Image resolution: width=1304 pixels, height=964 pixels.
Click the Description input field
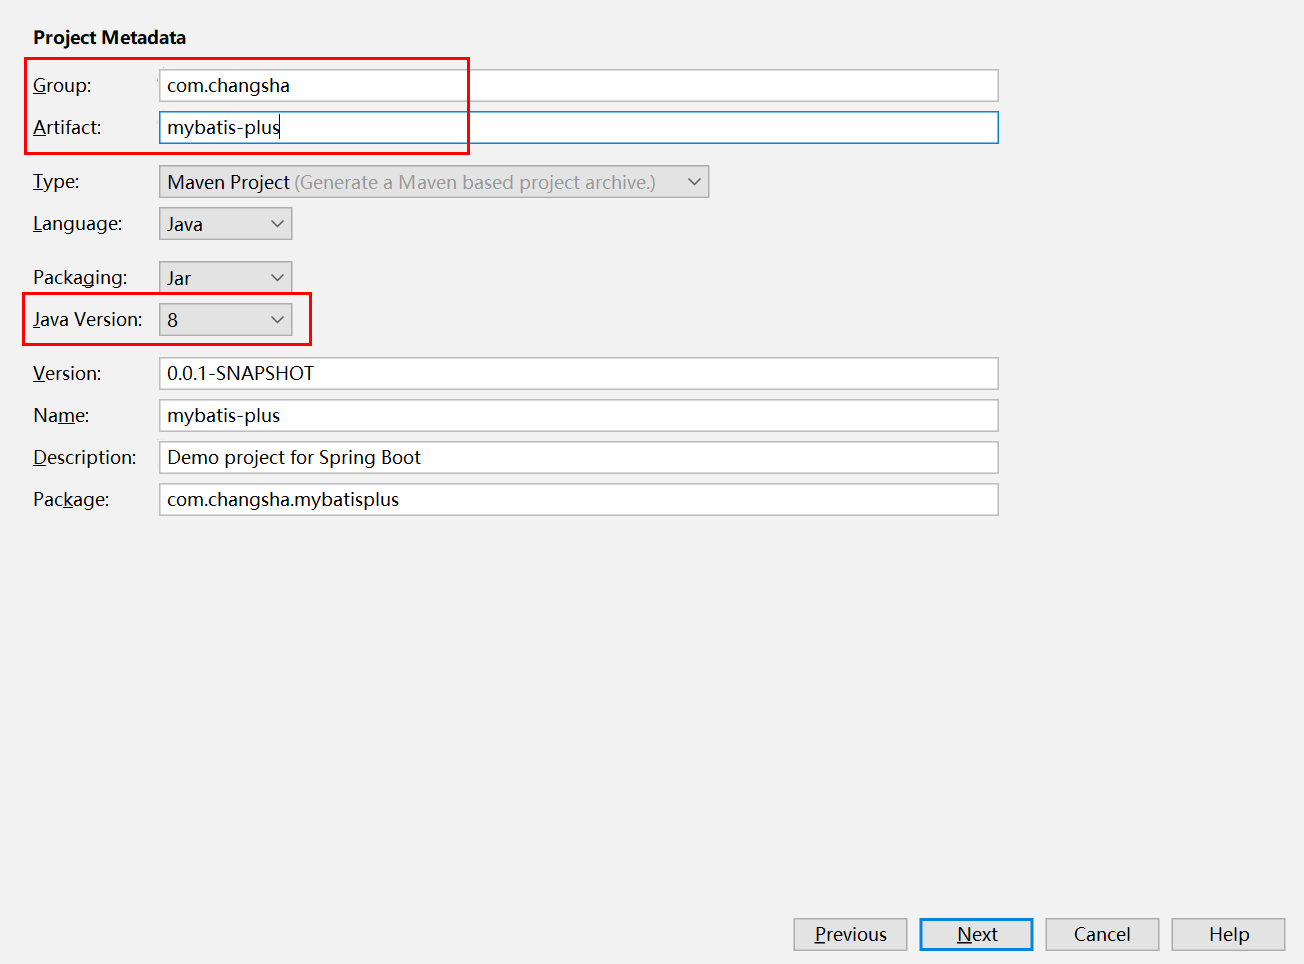click(578, 457)
